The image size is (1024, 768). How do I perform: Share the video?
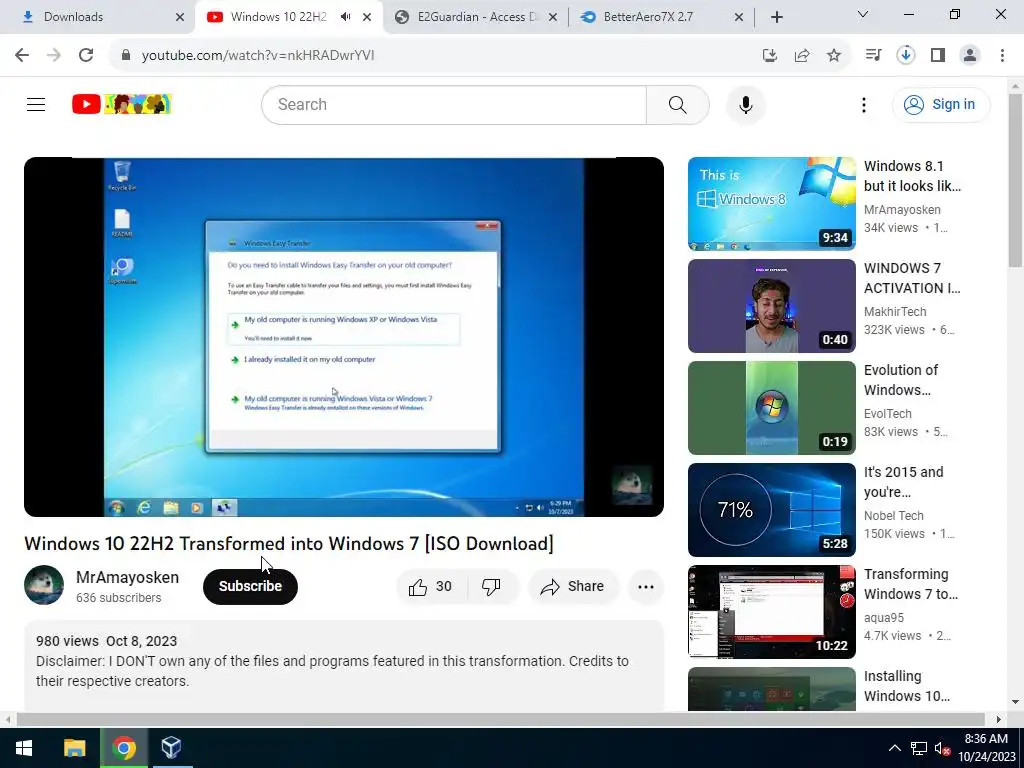pos(573,586)
